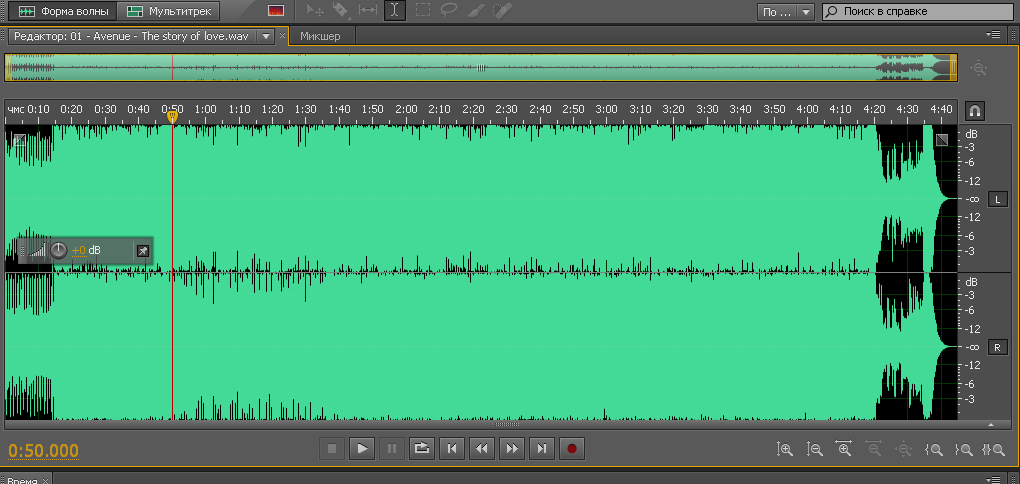This screenshot has width=1020, height=484.
Task: Click the volume bars icon in HUD
Action: (x=38, y=250)
